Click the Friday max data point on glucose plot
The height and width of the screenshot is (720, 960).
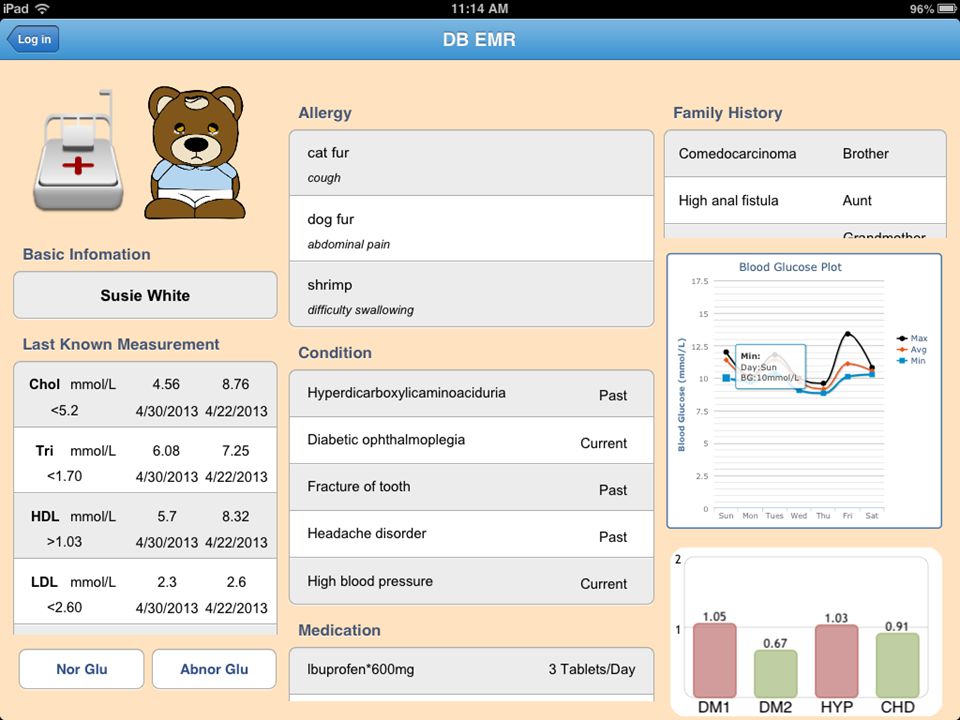[x=847, y=334]
